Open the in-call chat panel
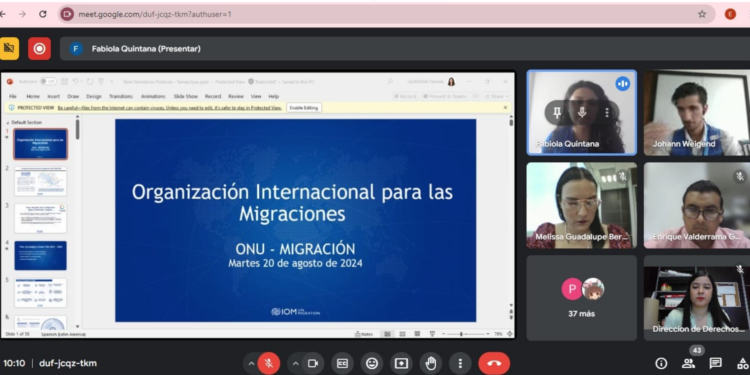The height and width of the screenshot is (375, 750). click(716, 364)
